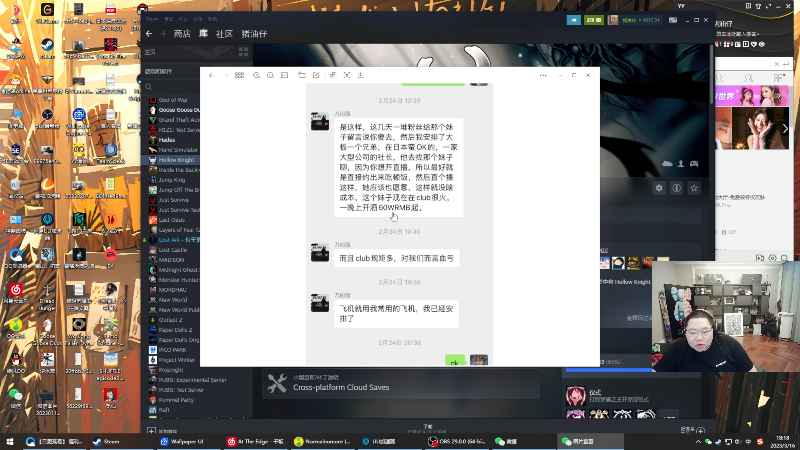Click Steam announcements megaphone button

(x=573, y=20)
